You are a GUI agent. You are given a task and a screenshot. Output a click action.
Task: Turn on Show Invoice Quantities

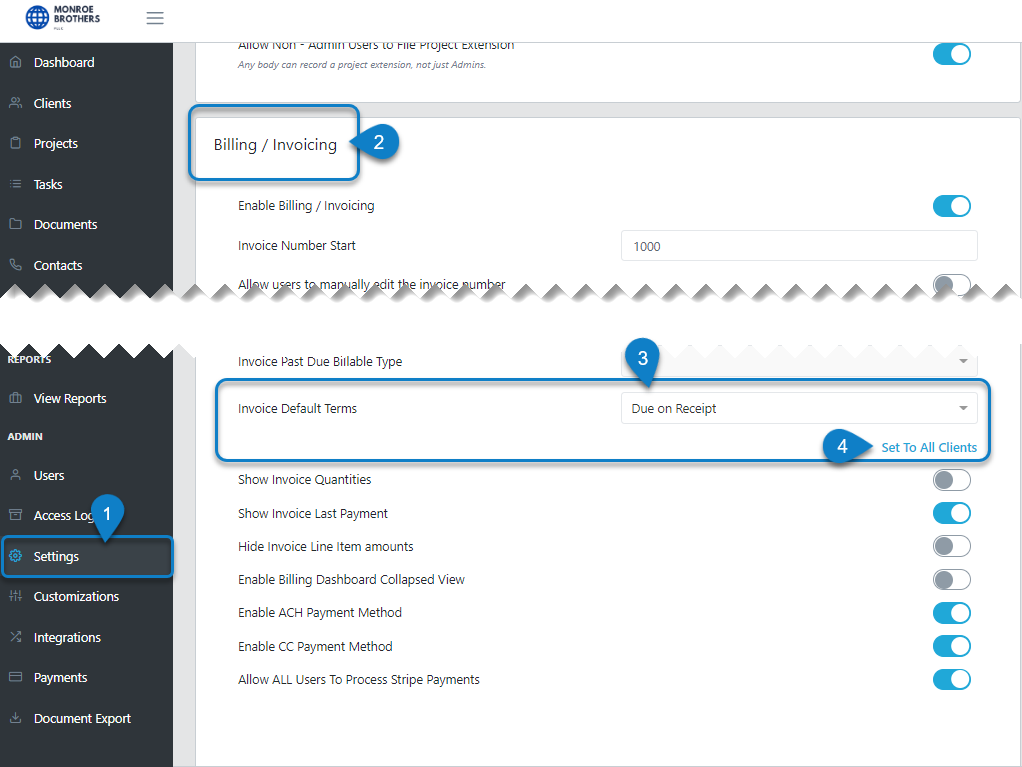pyautogui.click(x=952, y=480)
